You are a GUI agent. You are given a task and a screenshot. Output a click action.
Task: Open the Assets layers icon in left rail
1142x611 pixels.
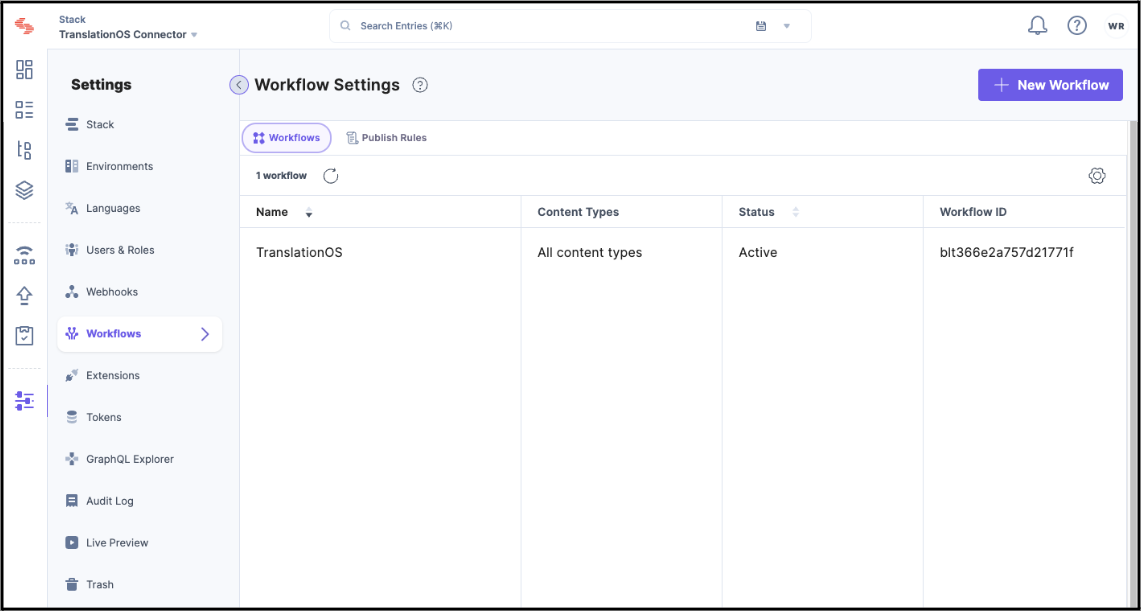point(24,191)
